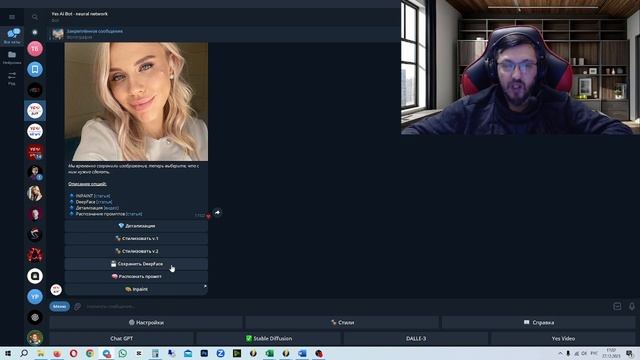This screenshot has height=360, width=640.
Task: Open the Telegram hamburger main menu
Action: click(x=12, y=17)
